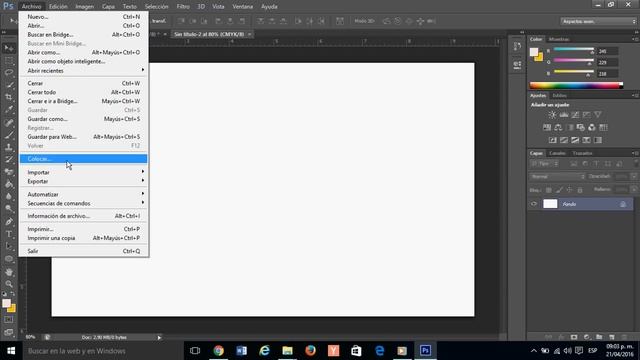640x360 pixels.
Task: Click the Modo 3D label in options bar
Action: [364, 21]
